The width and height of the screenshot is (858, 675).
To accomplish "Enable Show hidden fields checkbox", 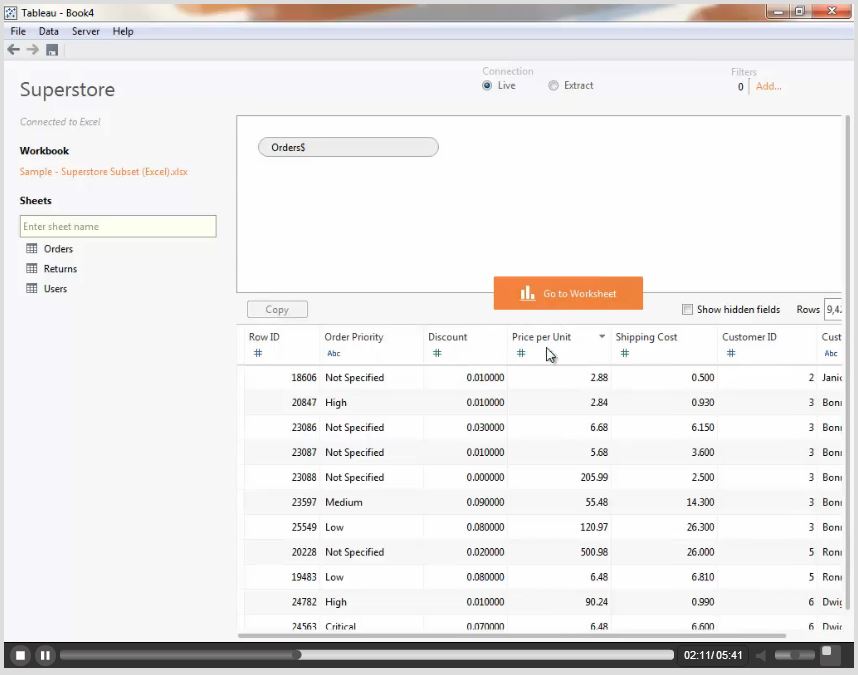I will [x=687, y=310].
